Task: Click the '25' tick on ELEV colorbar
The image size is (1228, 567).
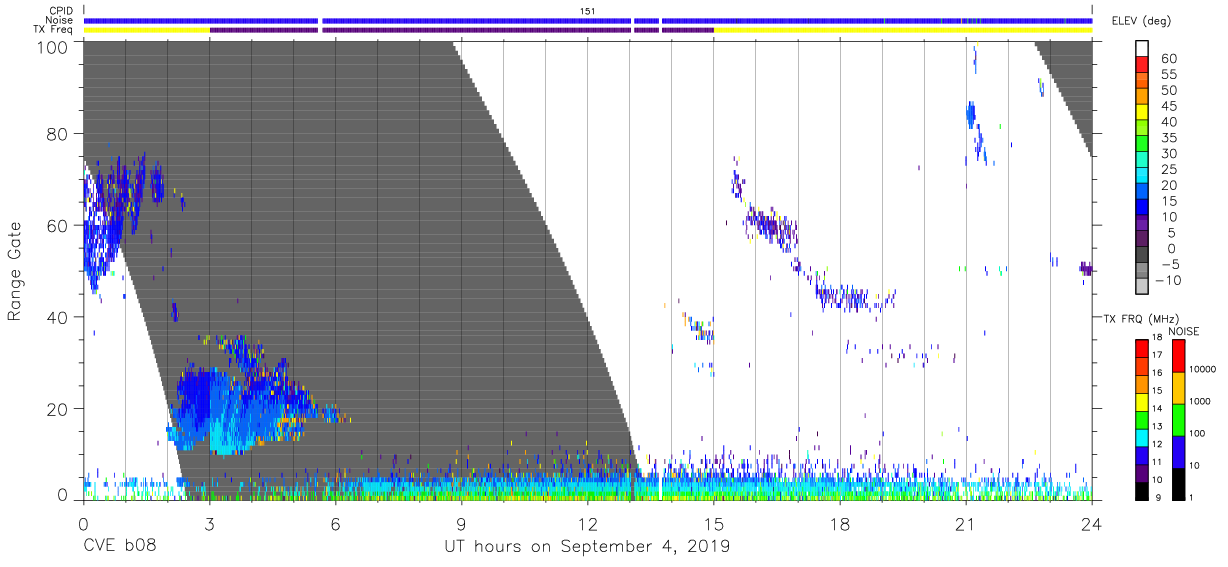Action: click(1169, 169)
